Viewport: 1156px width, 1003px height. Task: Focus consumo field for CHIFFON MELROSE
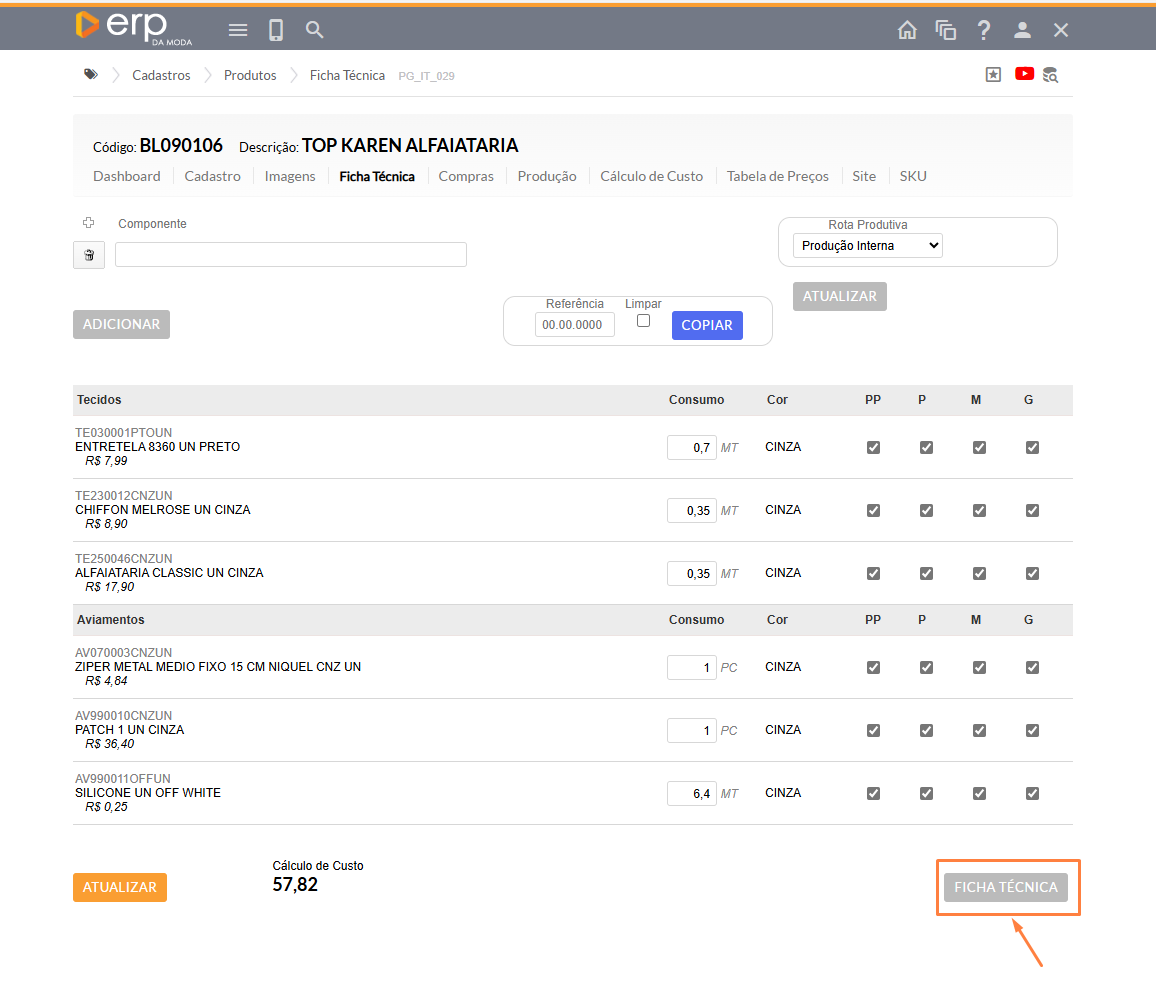click(x=691, y=510)
